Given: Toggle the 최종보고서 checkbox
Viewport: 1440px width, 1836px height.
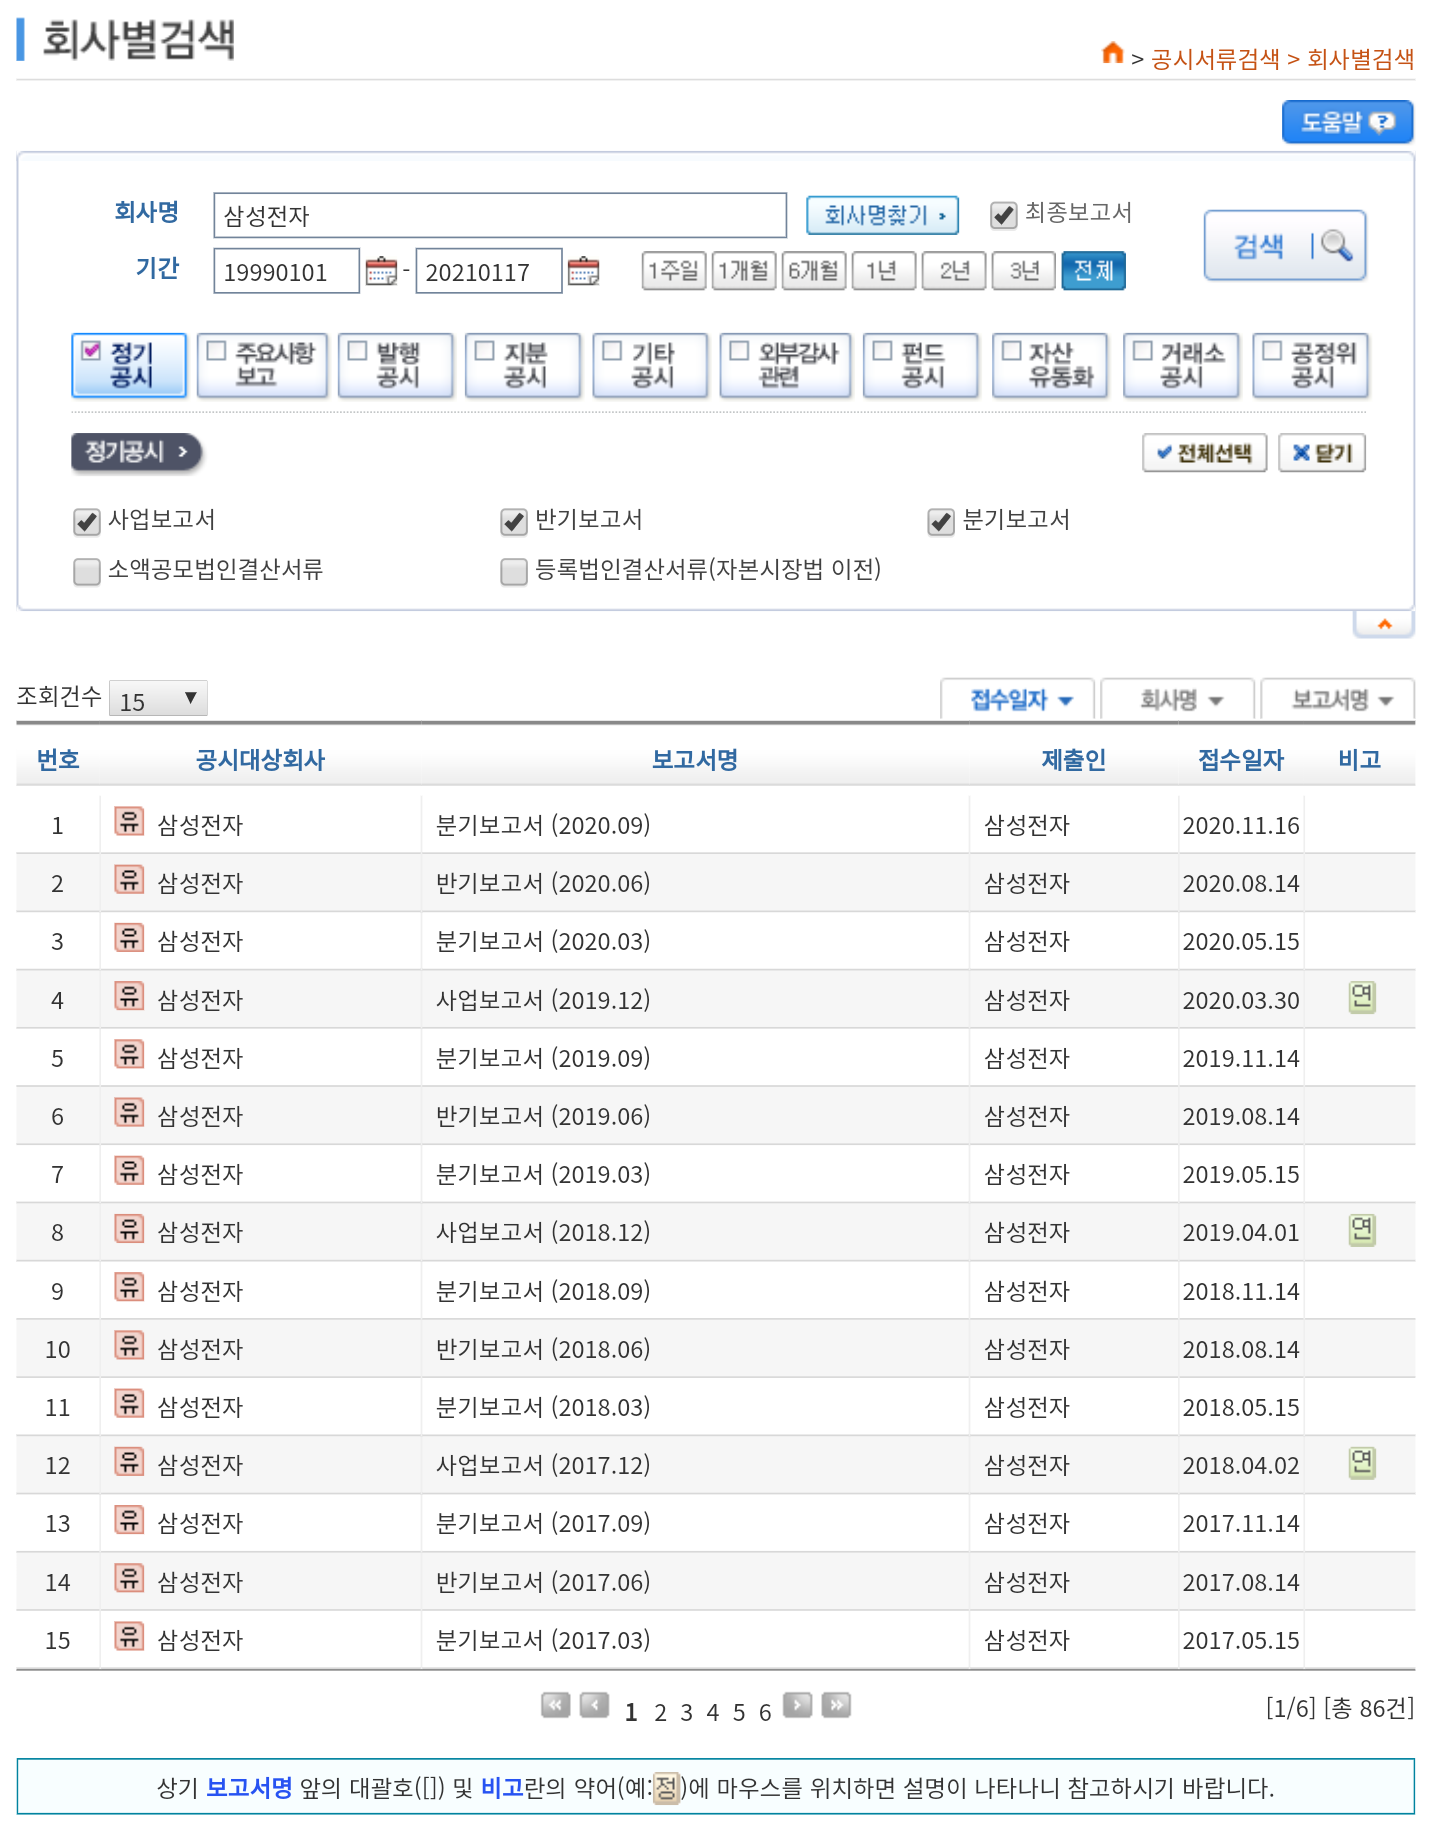Looking at the screenshot, I should [x=1003, y=215].
